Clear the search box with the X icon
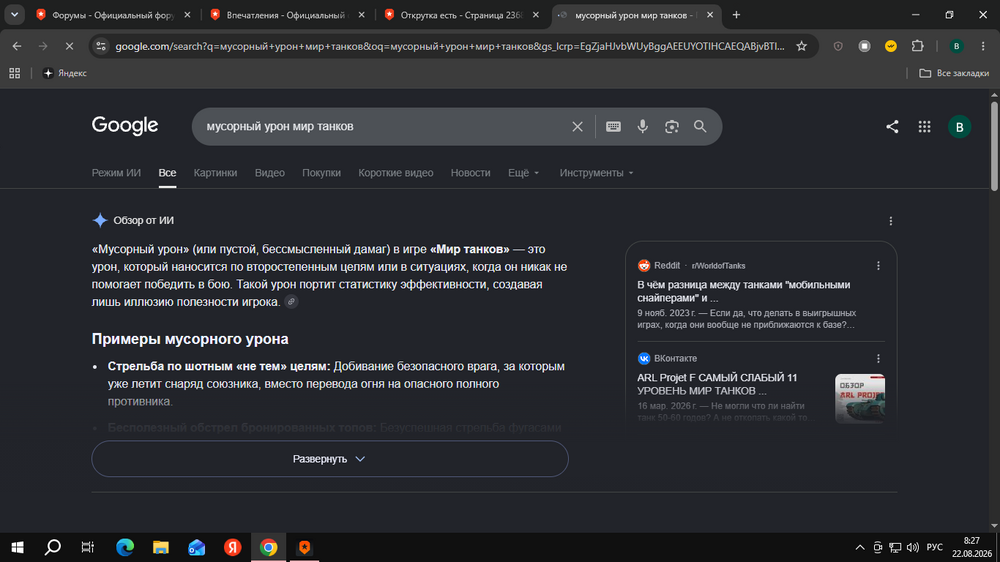Screen dimensions: 1000x562 click(x=577, y=126)
